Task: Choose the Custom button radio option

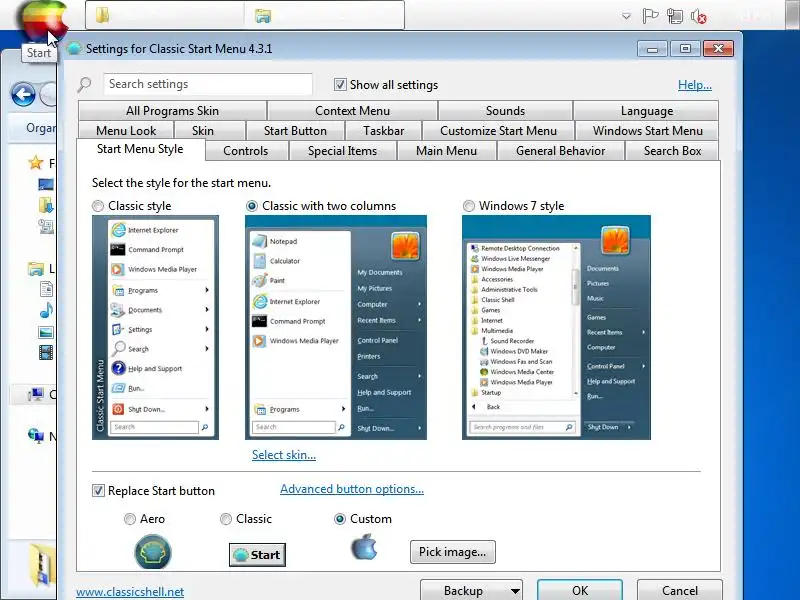Action: click(339, 519)
